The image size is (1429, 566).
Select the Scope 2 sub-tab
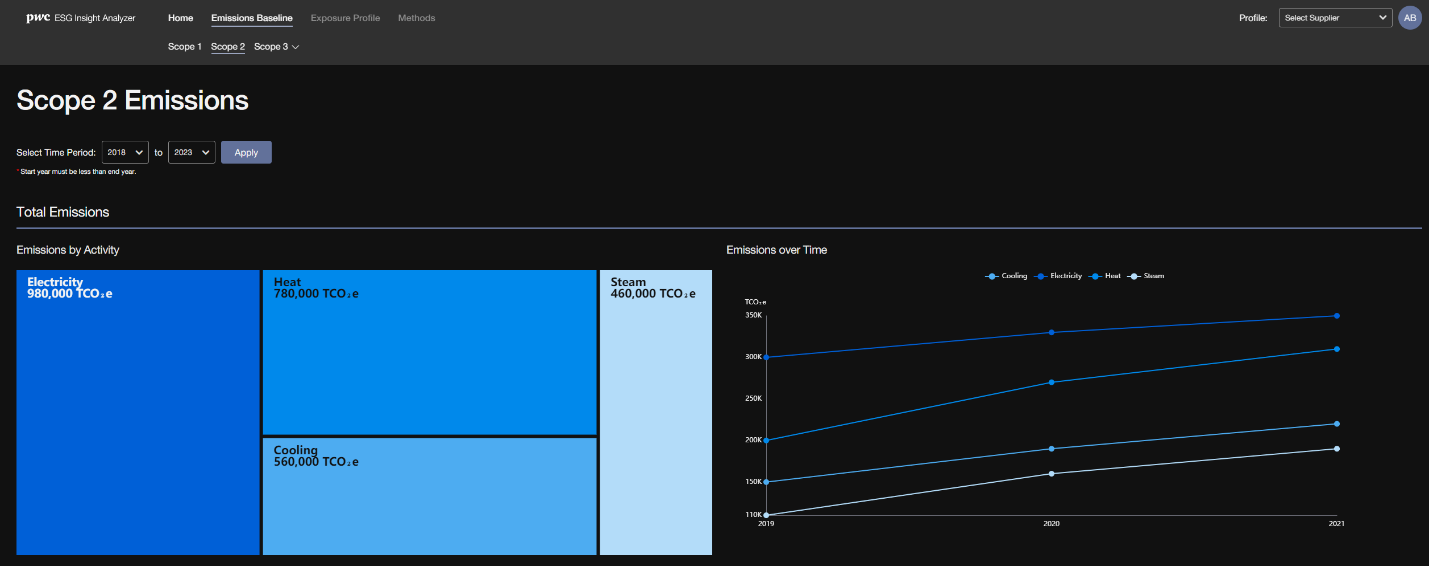pos(228,47)
